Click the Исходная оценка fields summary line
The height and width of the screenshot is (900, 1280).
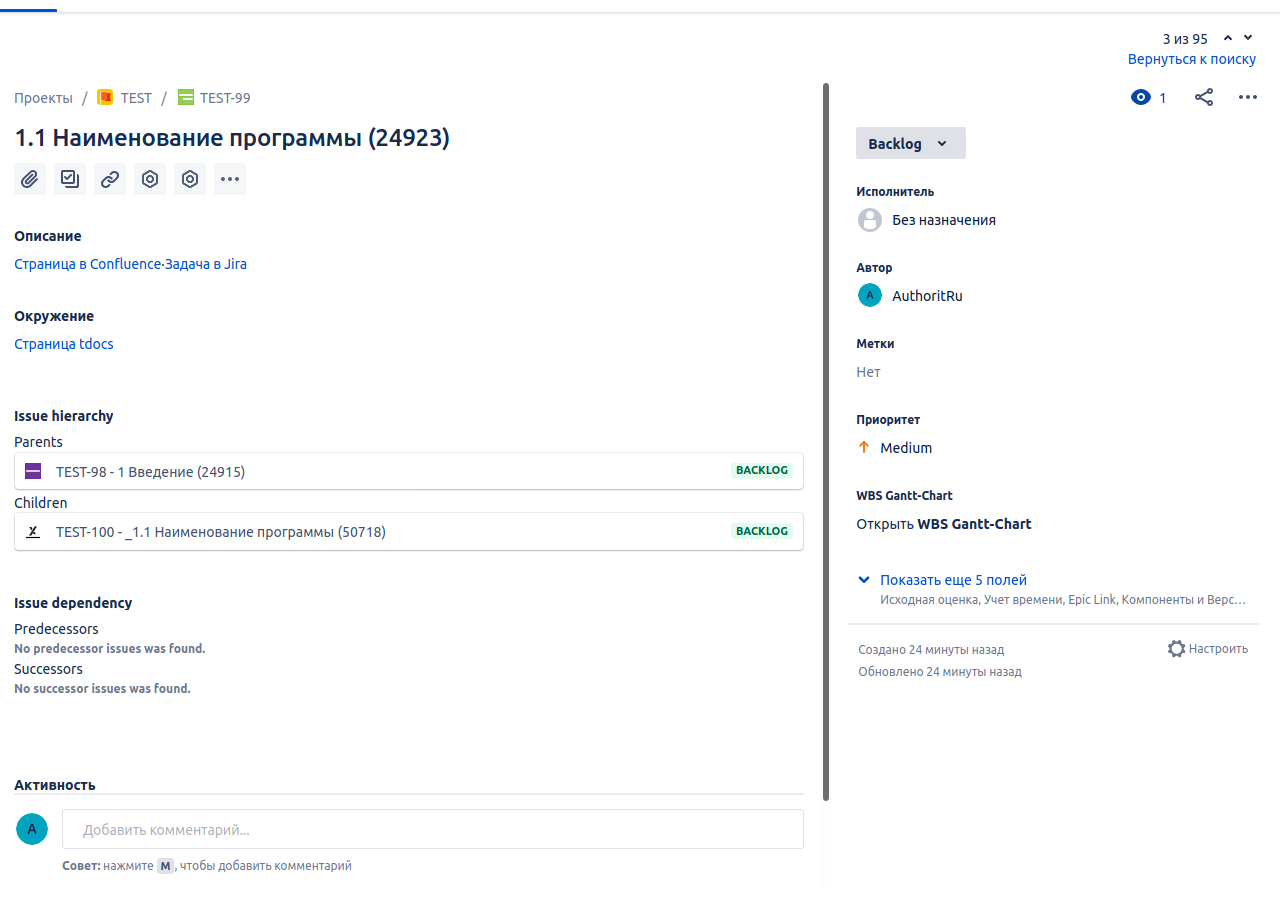coord(1063,600)
